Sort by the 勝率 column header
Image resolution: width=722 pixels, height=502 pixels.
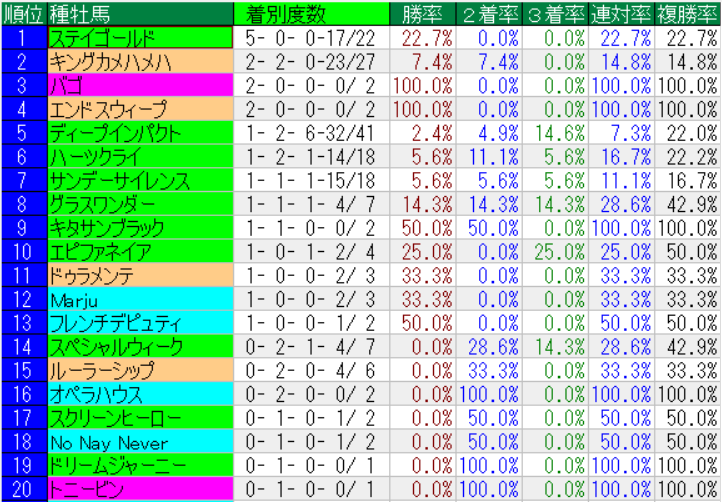pyautogui.click(x=423, y=14)
